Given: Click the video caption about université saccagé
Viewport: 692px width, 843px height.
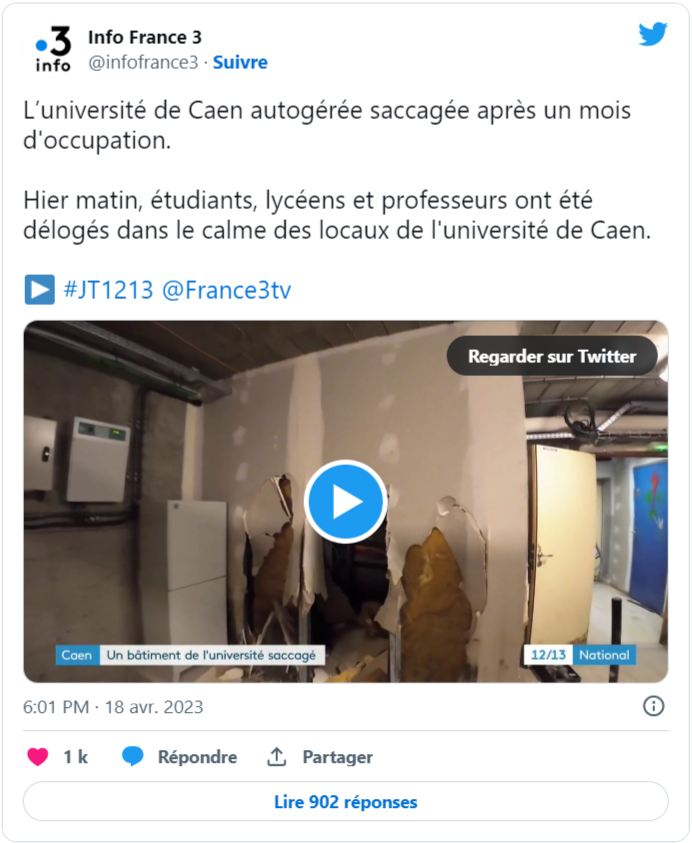Looking at the screenshot, I should (211, 655).
